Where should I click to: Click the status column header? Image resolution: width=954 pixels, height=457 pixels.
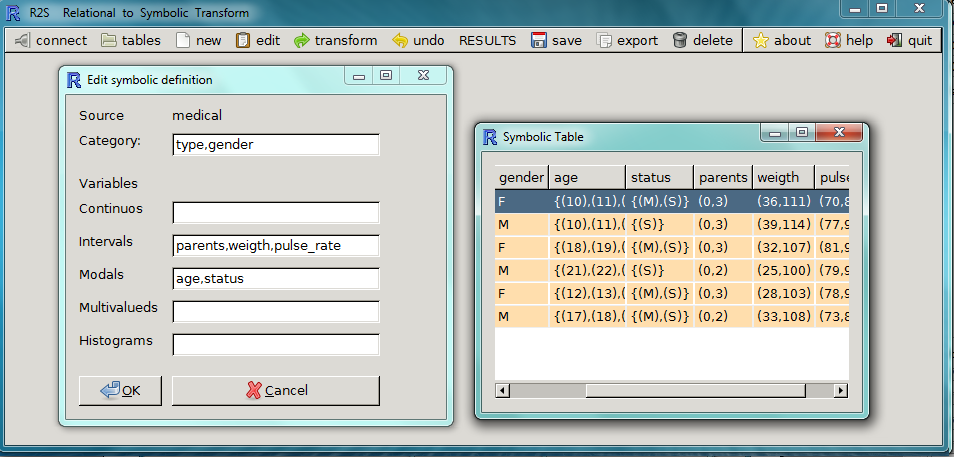pos(659,177)
